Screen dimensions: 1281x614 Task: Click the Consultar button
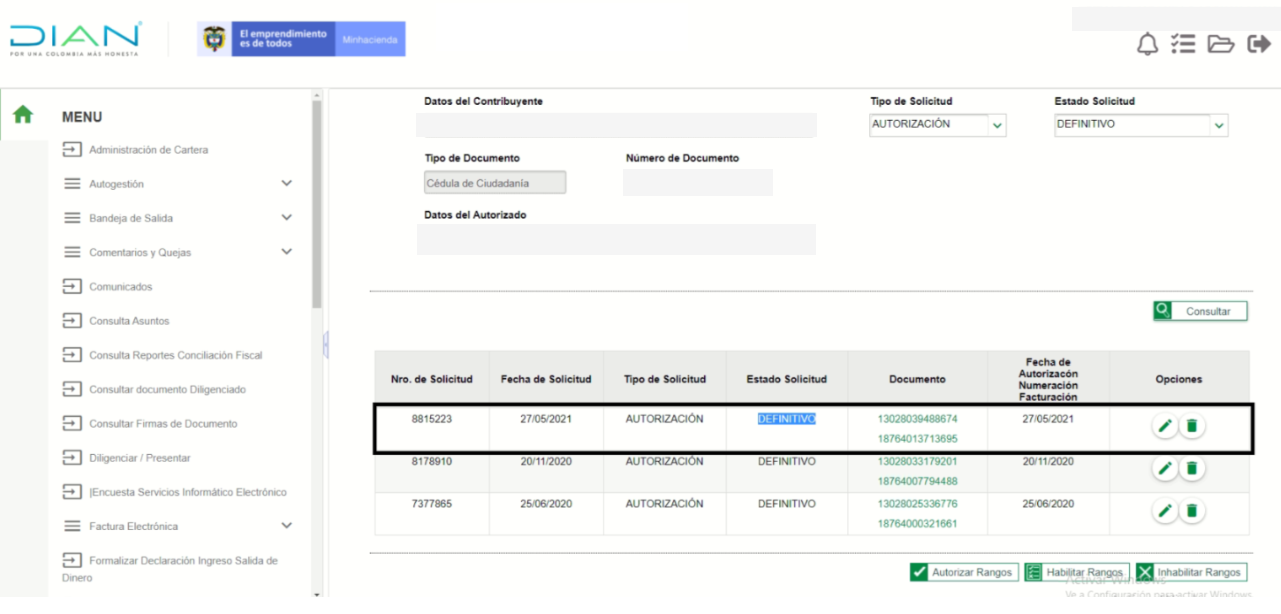coord(1199,311)
